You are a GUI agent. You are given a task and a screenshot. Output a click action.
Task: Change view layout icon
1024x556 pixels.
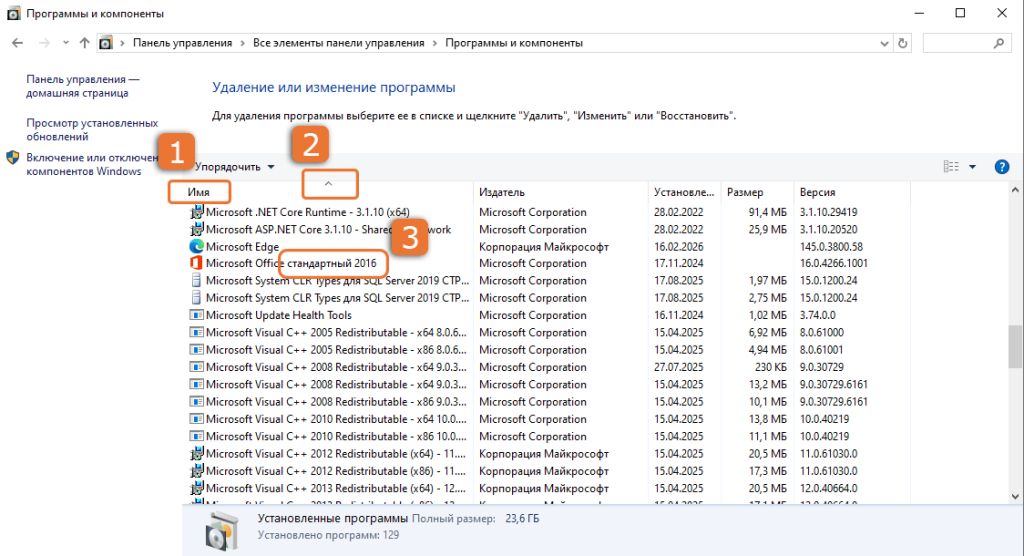click(x=951, y=167)
